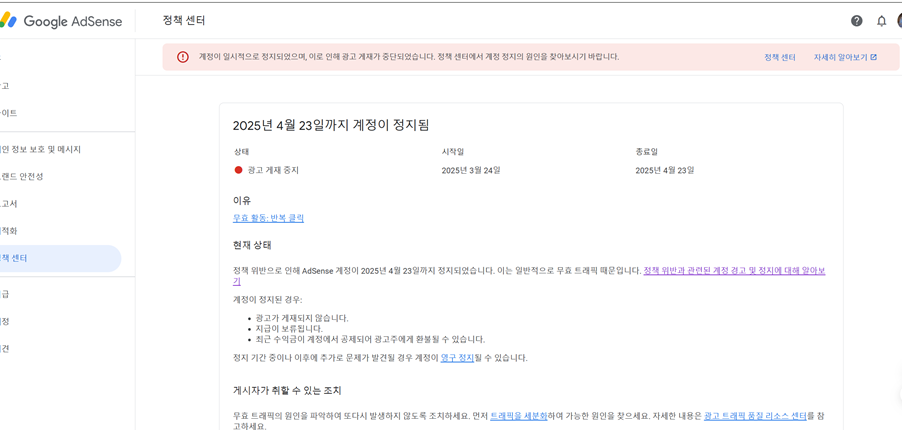Viewport: 902px width, 430px height.
Task: Click the 이유 section heading
Action: (x=242, y=200)
